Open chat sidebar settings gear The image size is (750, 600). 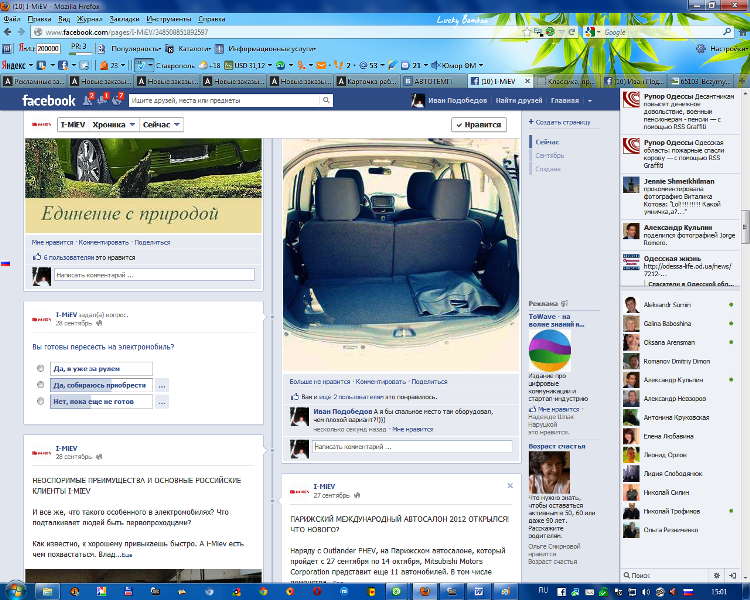717,575
